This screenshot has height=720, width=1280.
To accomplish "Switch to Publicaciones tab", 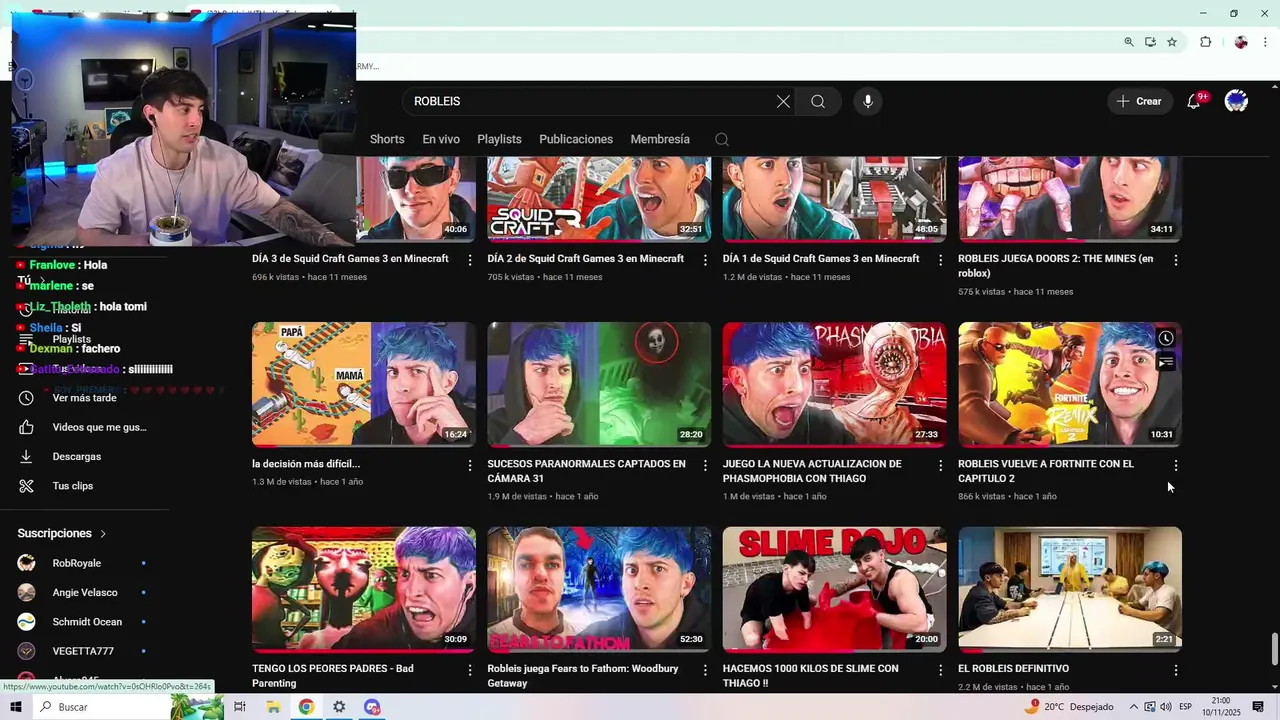I will point(576,139).
